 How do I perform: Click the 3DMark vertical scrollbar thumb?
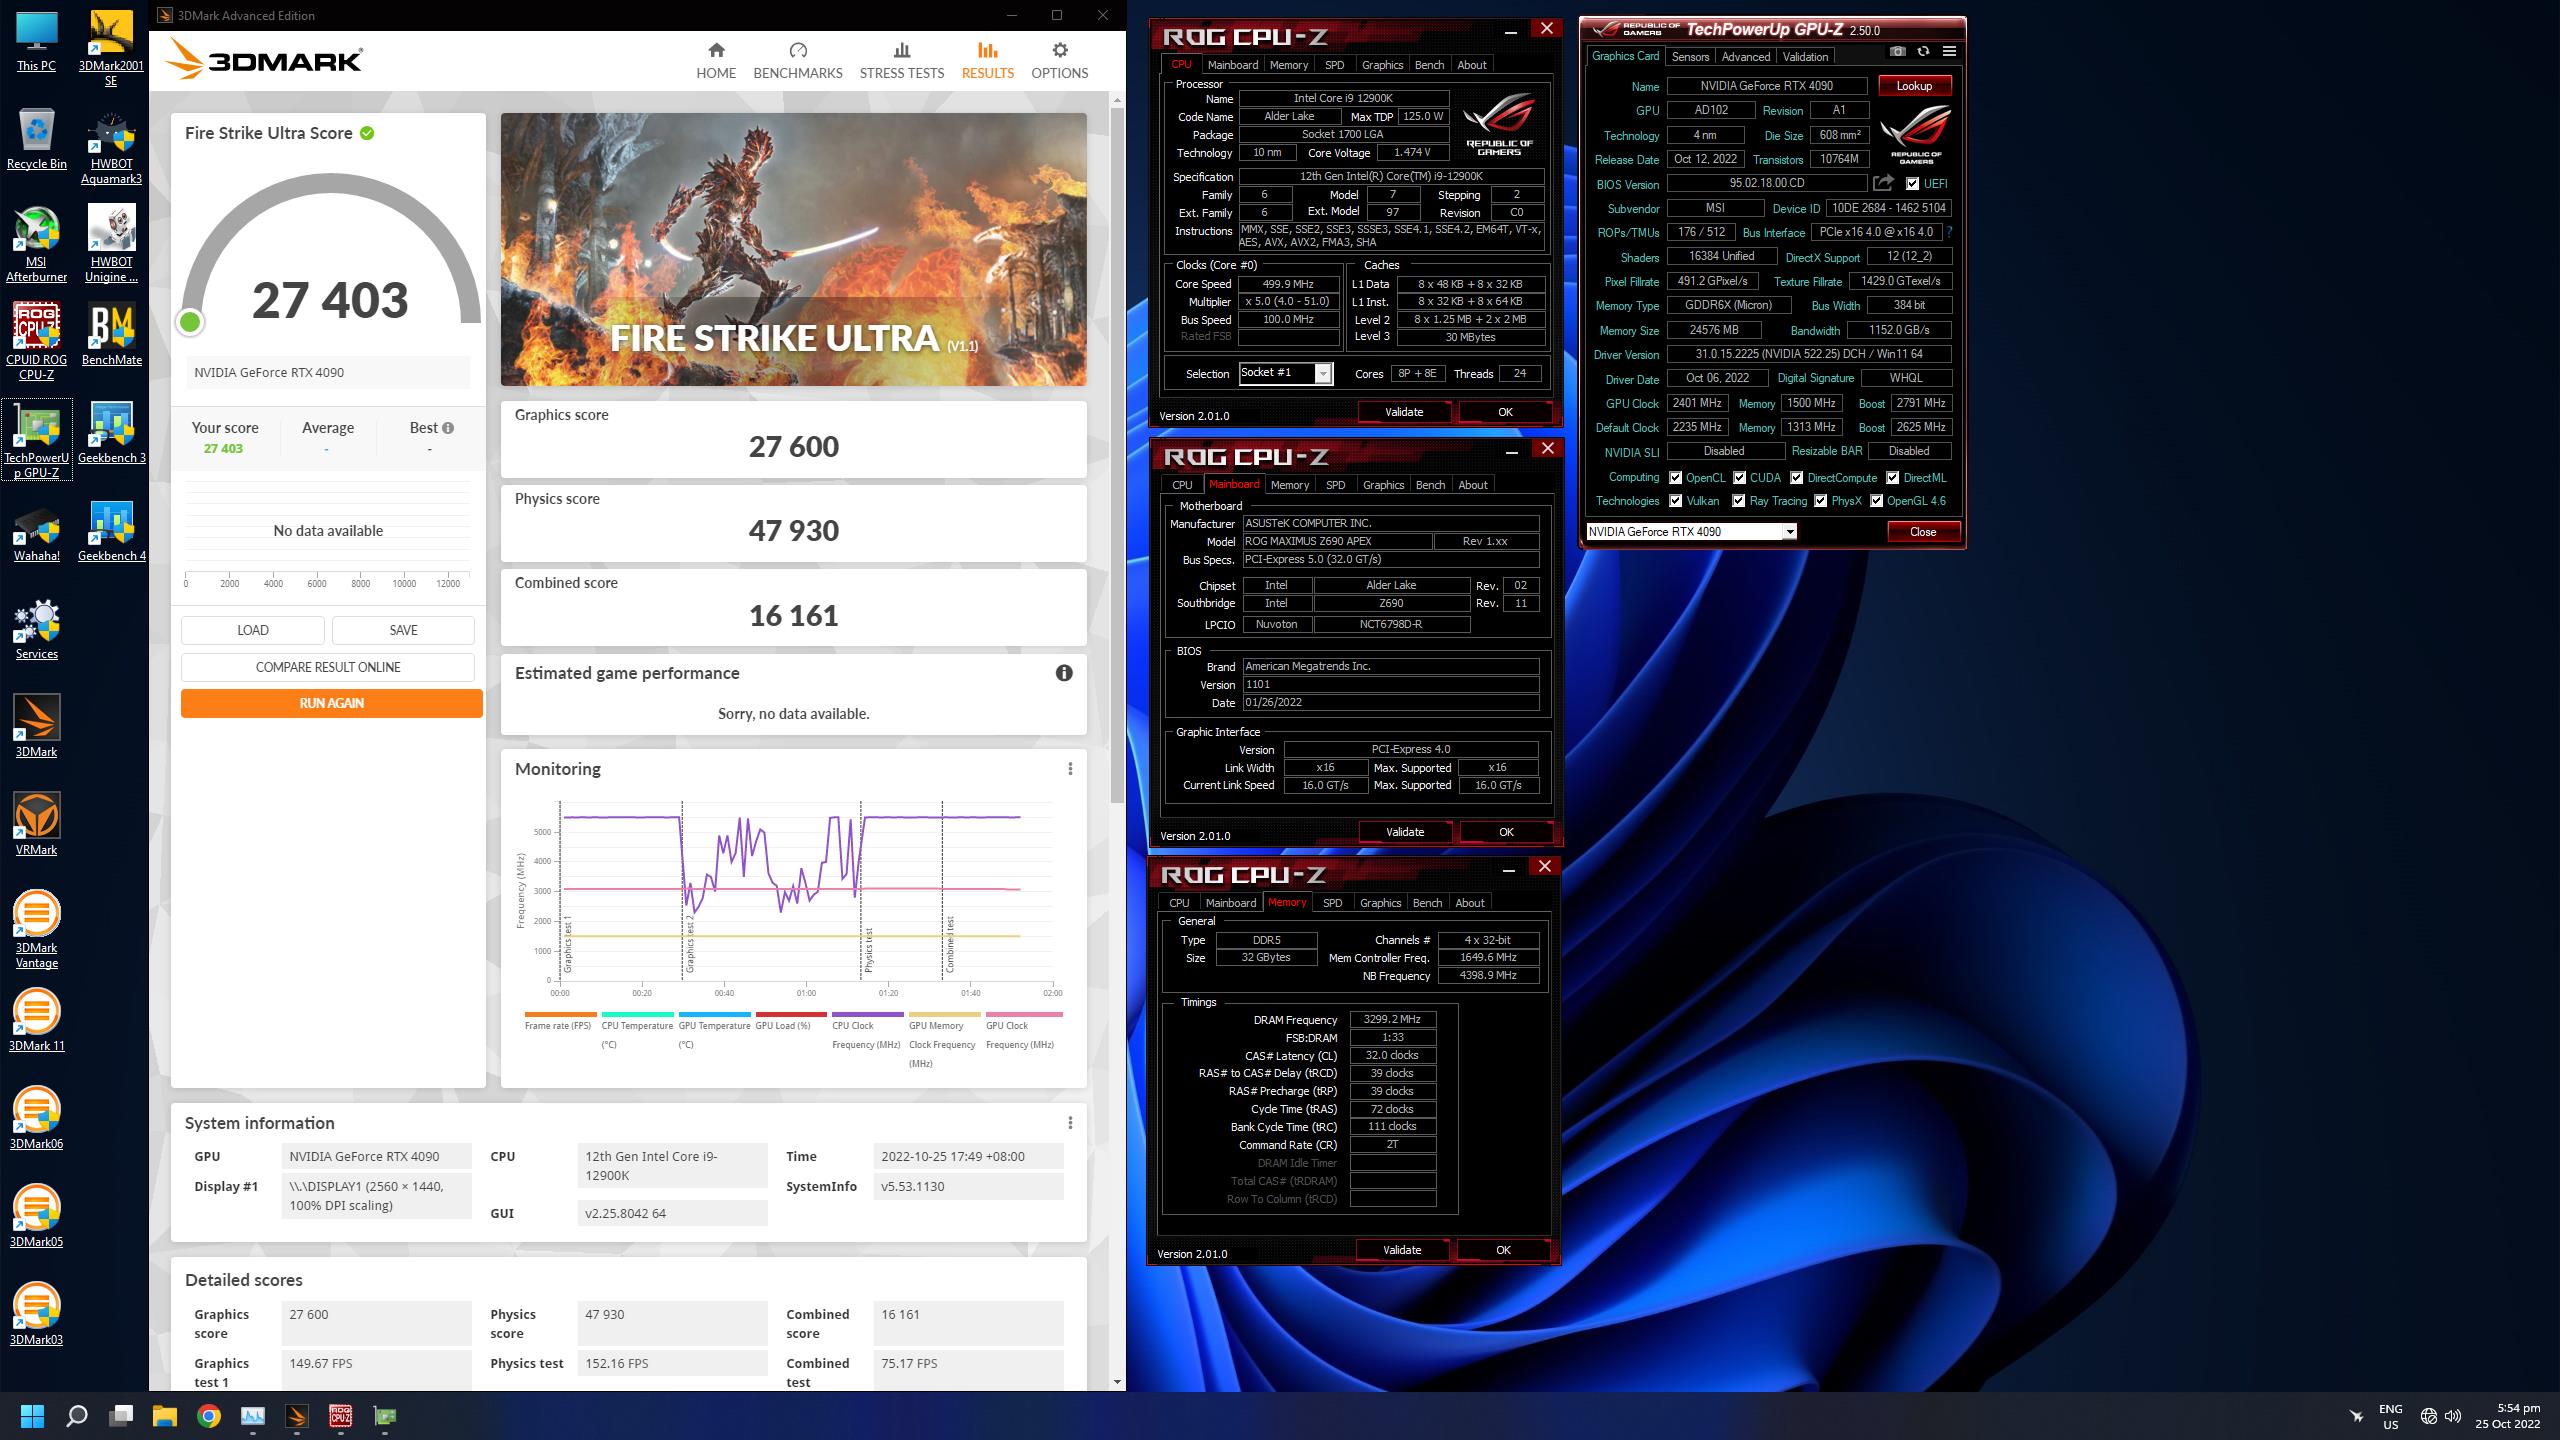pos(1117,455)
